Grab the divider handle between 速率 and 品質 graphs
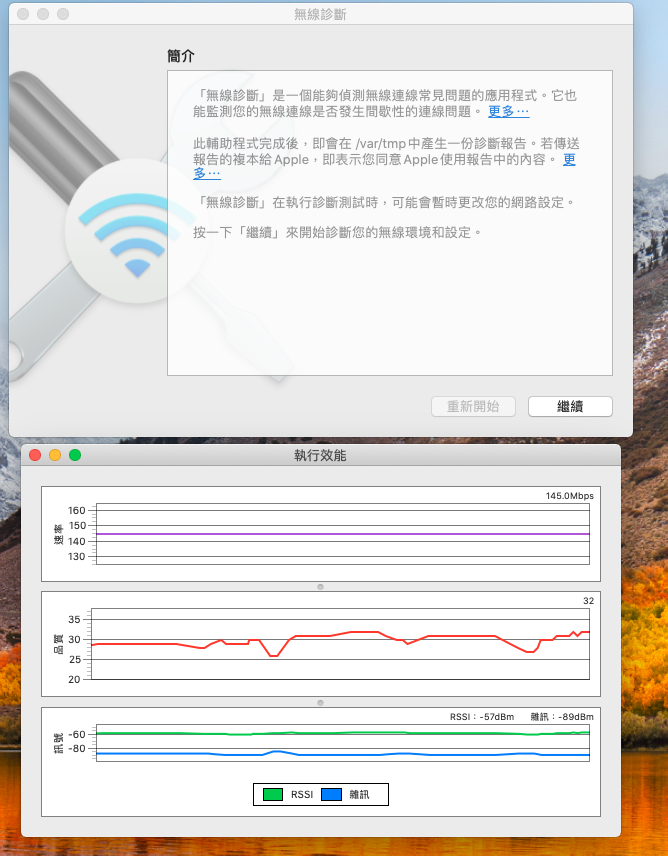The image size is (668, 856). pyautogui.click(x=320, y=587)
